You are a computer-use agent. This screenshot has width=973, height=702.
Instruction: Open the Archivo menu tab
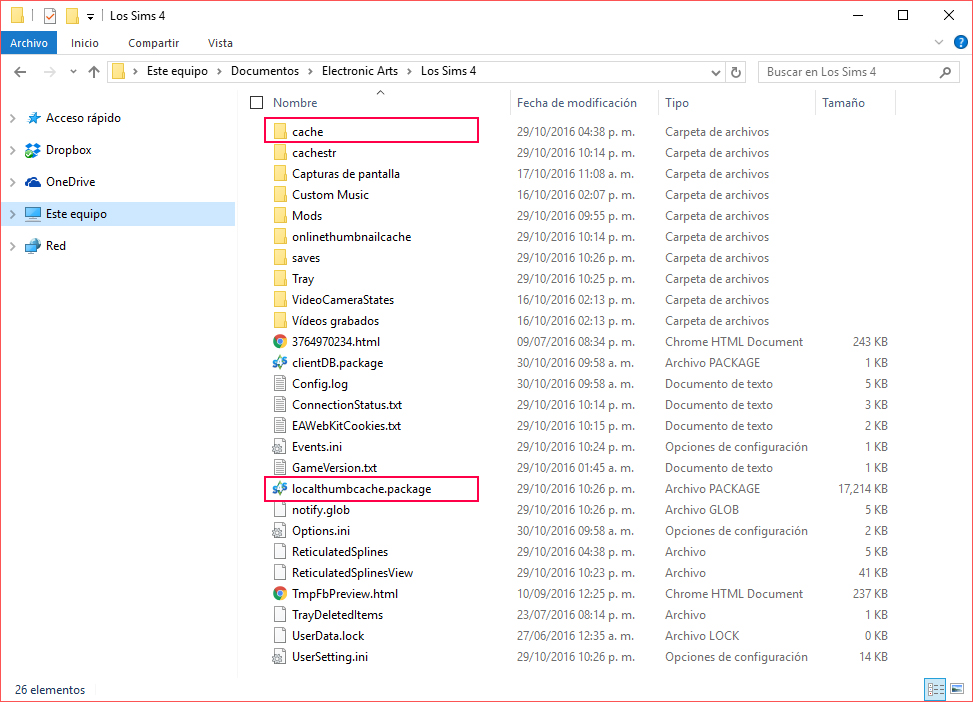(29, 43)
